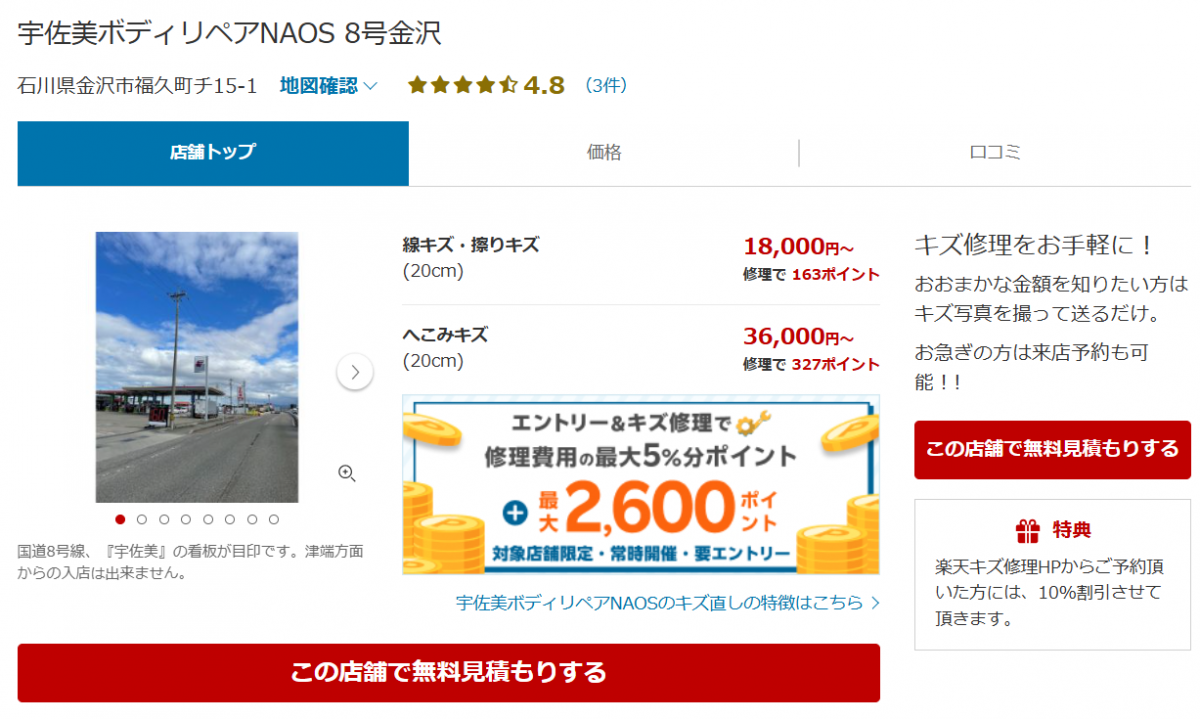Open the (3件) review count link
This screenshot has width=1200, height=719.
606,86
